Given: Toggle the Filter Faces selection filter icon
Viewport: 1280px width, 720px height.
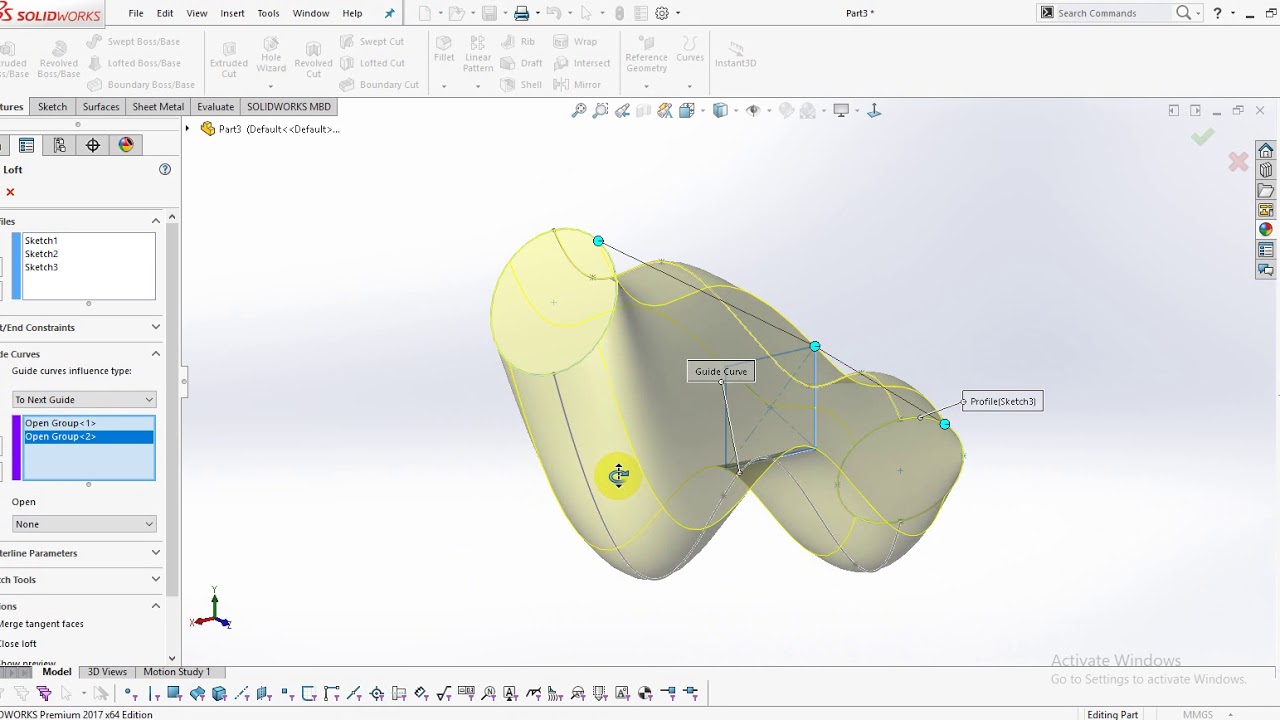Looking at the screenshot, I should pos(175,693).
